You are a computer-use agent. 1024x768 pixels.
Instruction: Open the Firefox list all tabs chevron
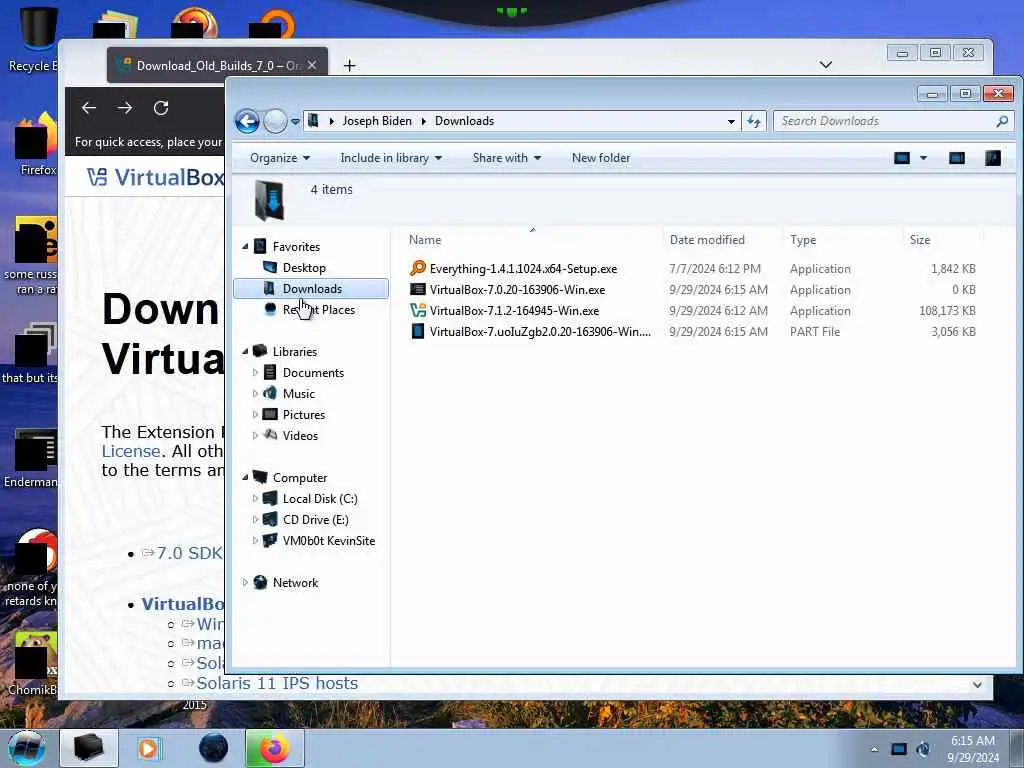click(x=825, y=65)
